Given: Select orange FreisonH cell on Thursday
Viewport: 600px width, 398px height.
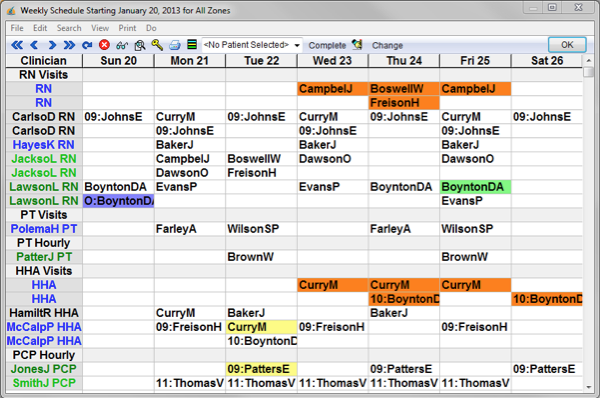Looking at the screenshot, I should (404, 103).
